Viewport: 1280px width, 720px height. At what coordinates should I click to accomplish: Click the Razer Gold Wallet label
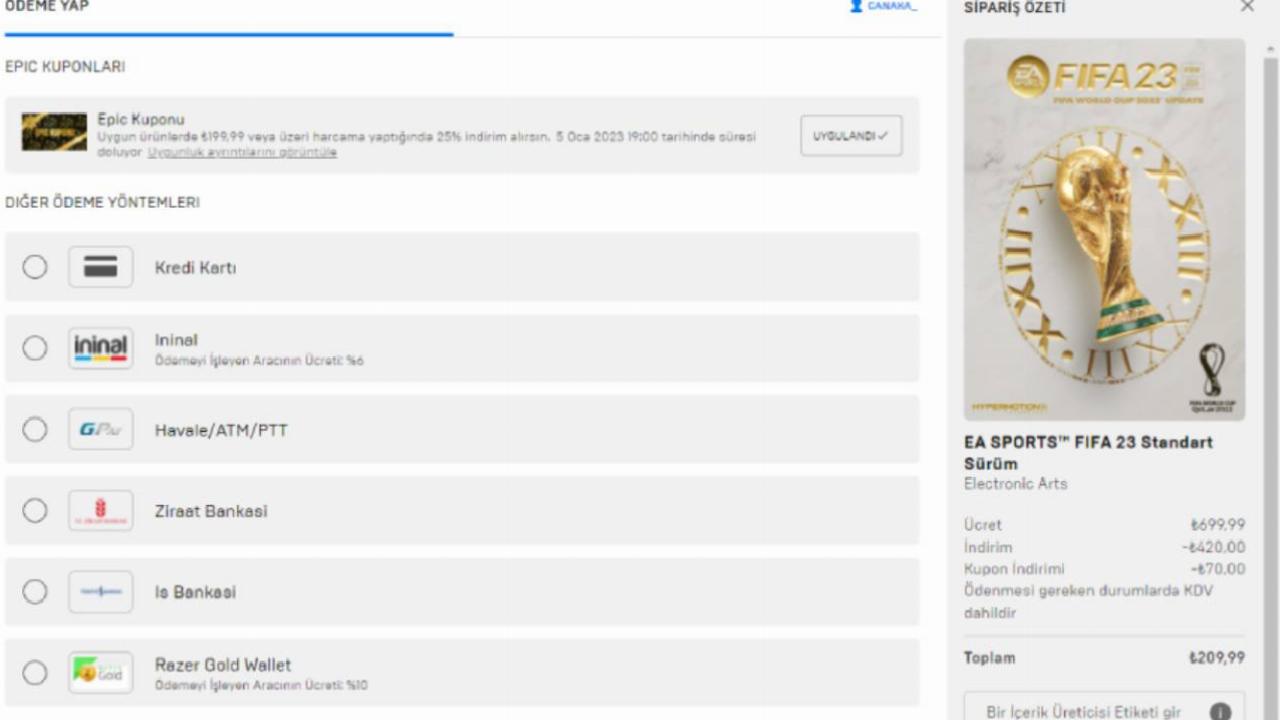223,664
